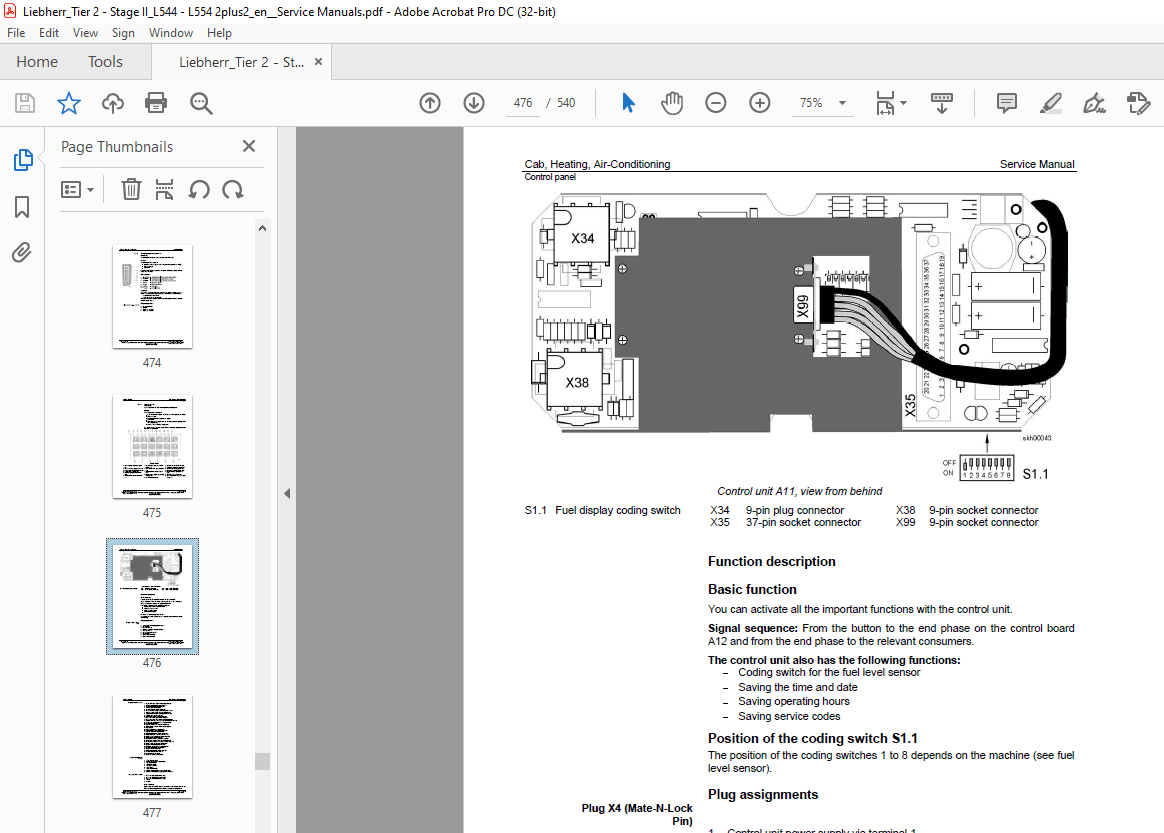Switch to the Home tab
This screenshot has height=833, width=1164.
point(37,62)
